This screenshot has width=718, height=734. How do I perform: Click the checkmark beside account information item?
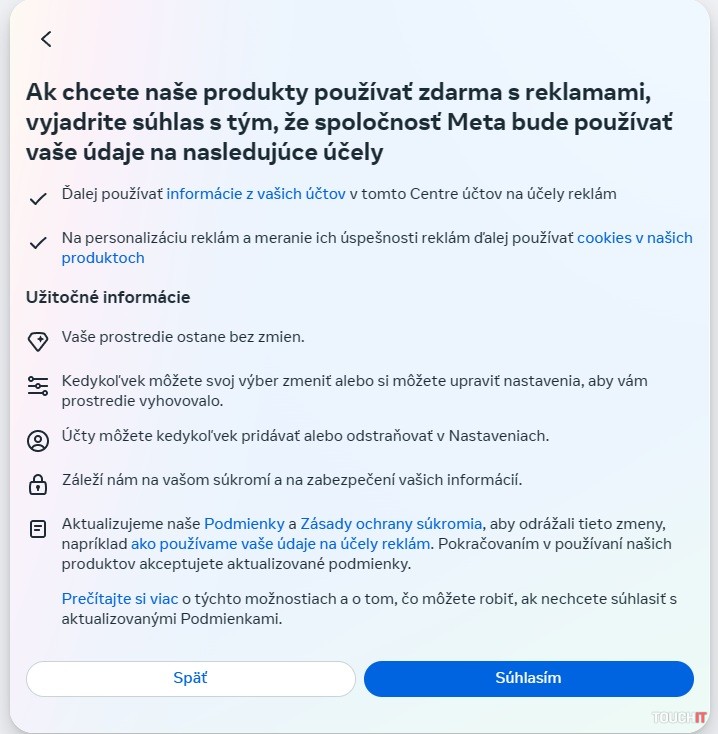[38, 199]
